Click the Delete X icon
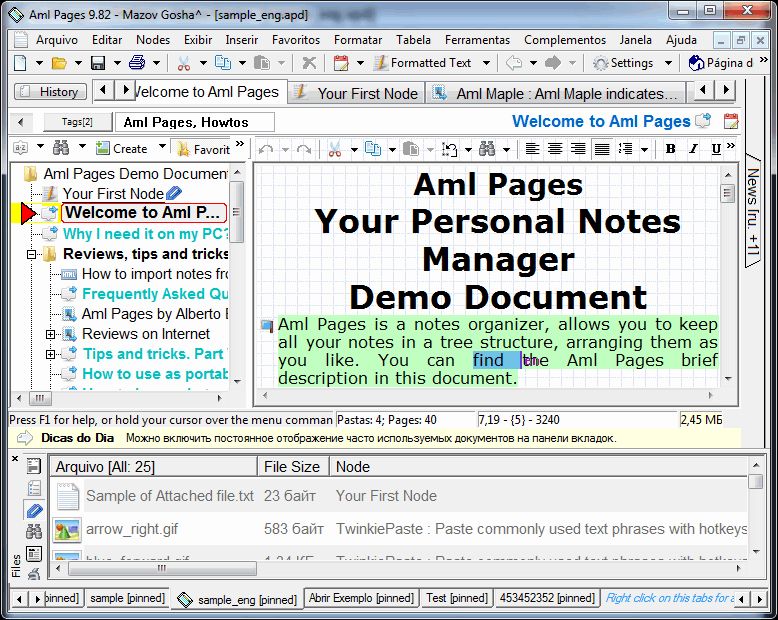This screenshot has width=778, height=620. (x=309, y=63)
